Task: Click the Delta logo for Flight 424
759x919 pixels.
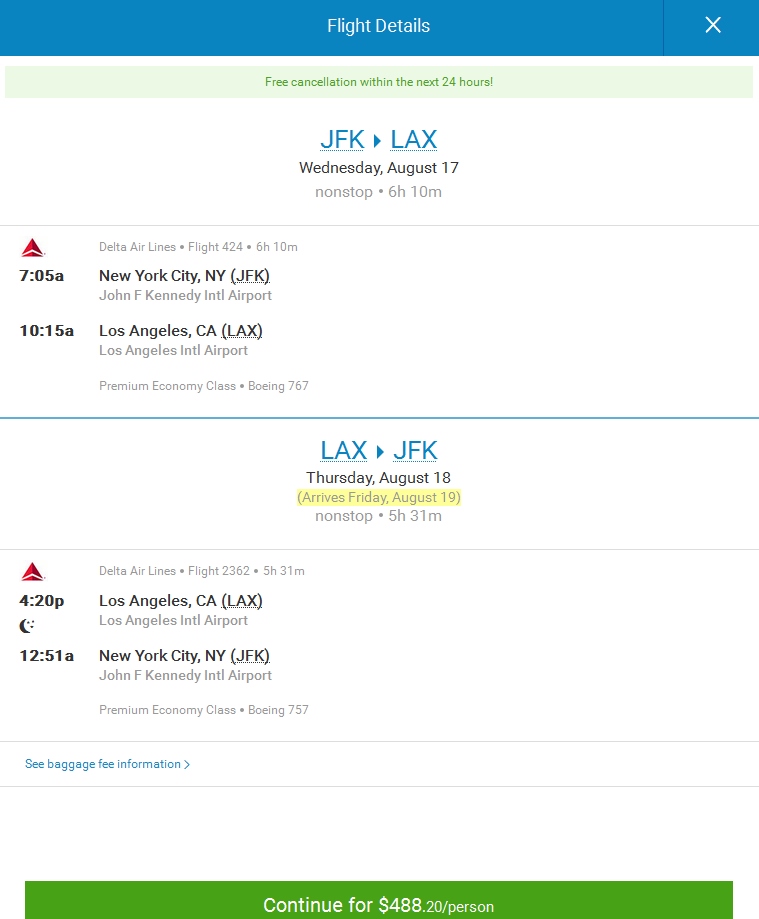Action: point(32,248)
